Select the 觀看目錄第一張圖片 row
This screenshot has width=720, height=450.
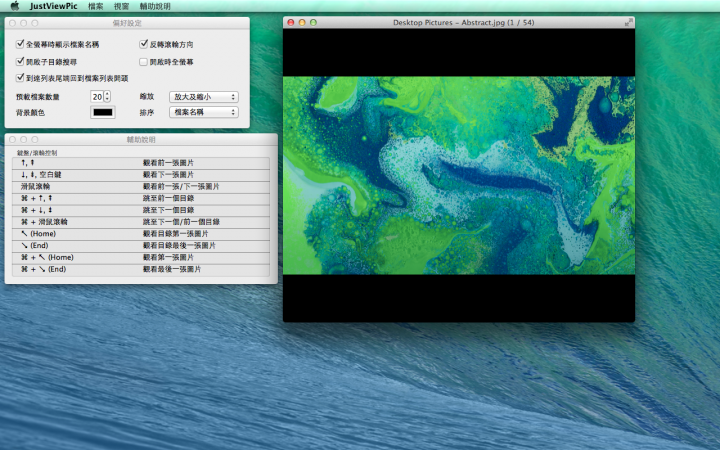coord(141,234)
